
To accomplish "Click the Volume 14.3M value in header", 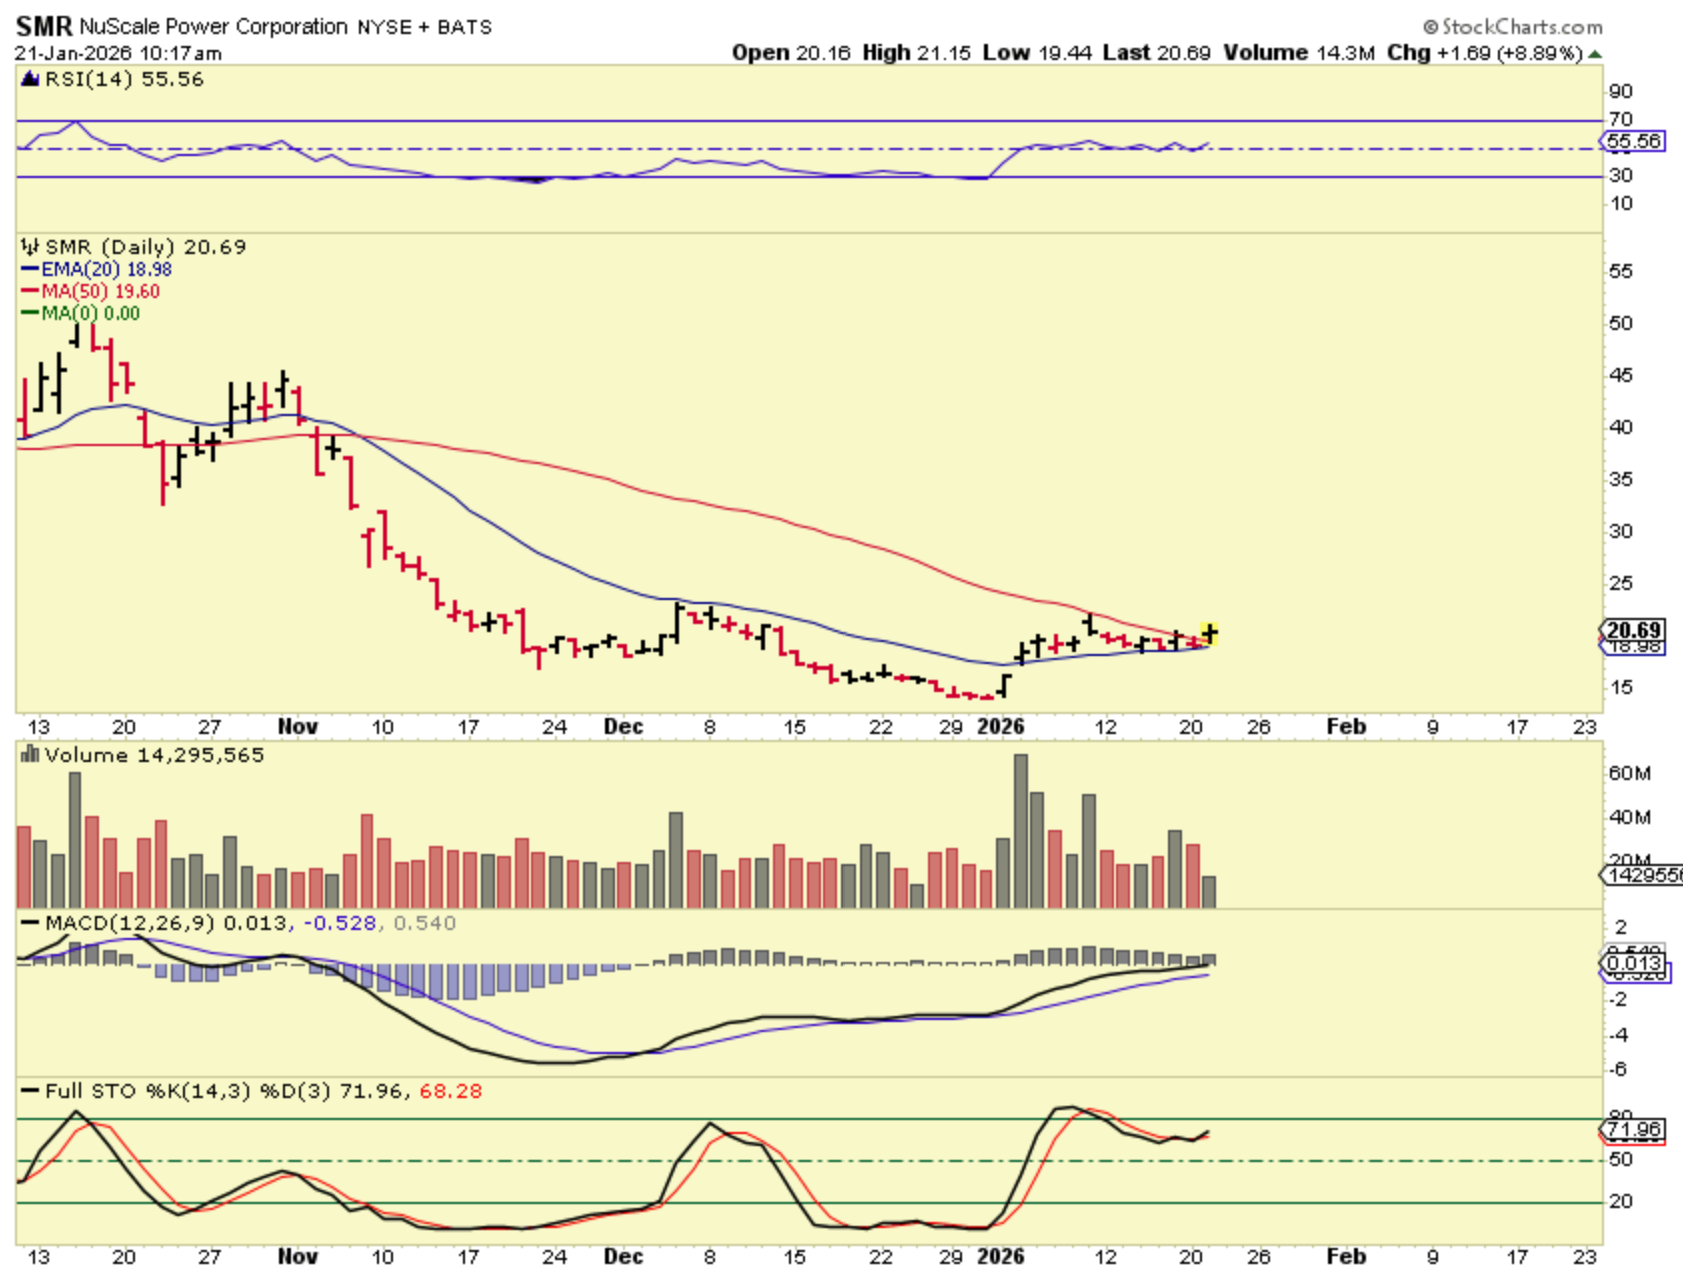I will (x=1299, y=53).
